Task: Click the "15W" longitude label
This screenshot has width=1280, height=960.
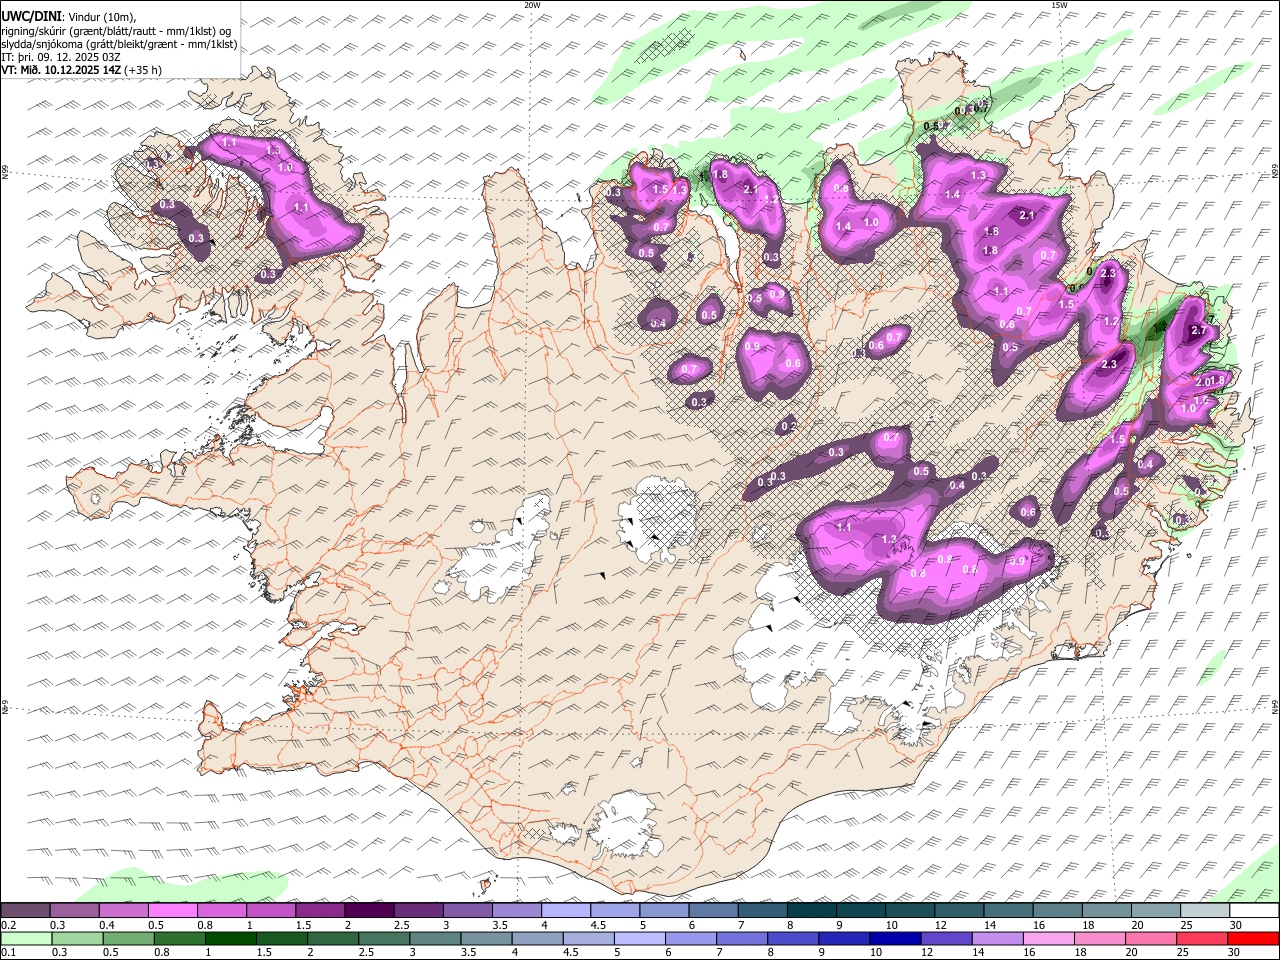Action: pyautogui.click(x=1059, y=5)
